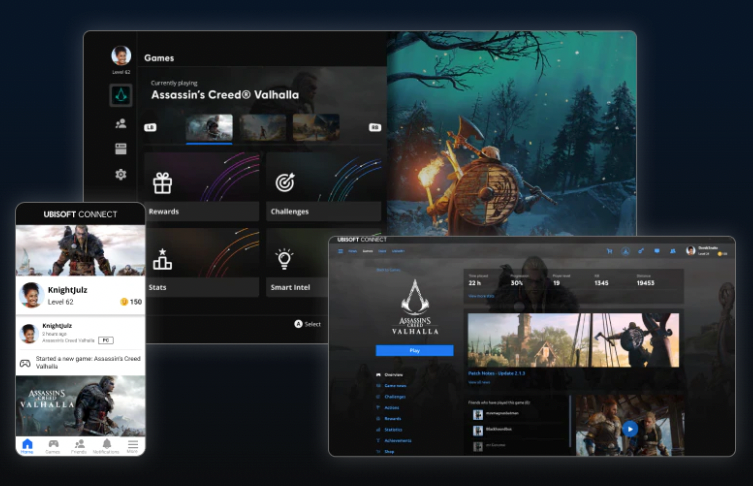Open the Challenges target tile
This screenshot has height=486, width=753.
pos(324,186)
